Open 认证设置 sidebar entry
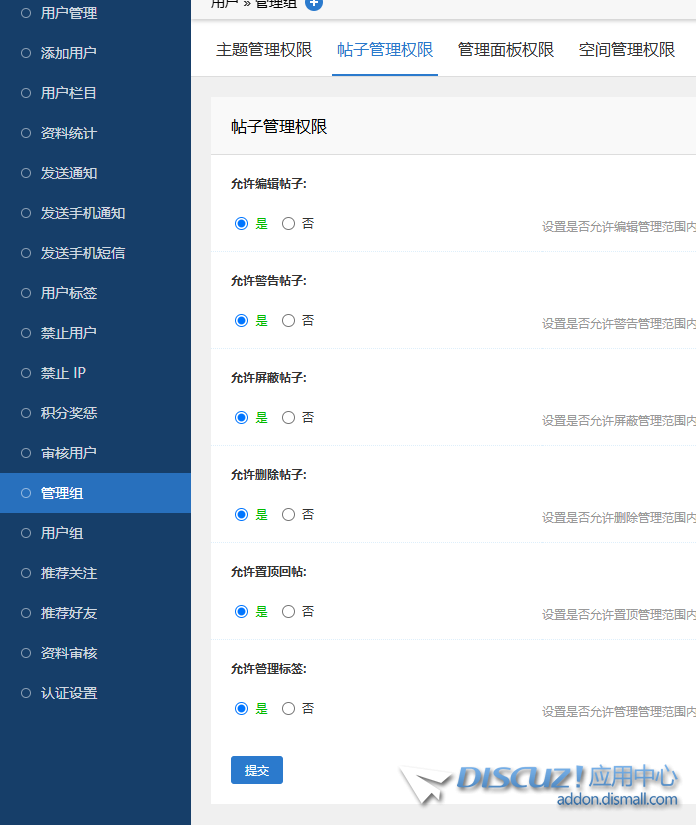Image resolution: width=696 pixels, height=825 pixels. tap(69, 693)
